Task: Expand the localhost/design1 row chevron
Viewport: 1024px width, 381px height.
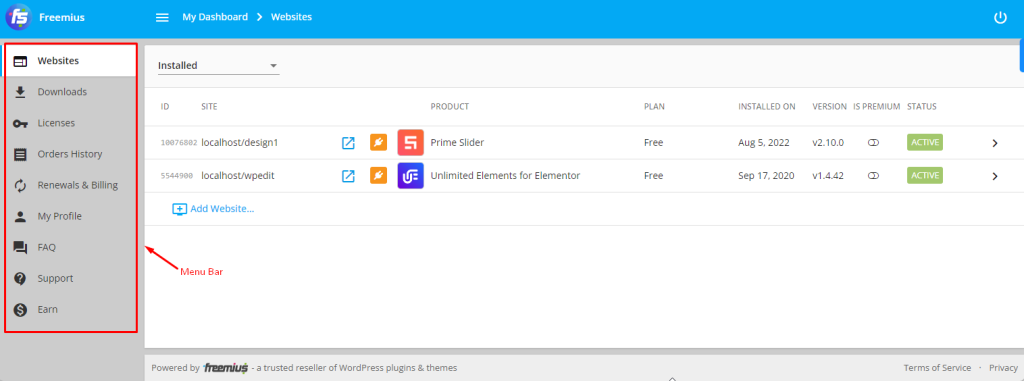Action: [995, 143]
